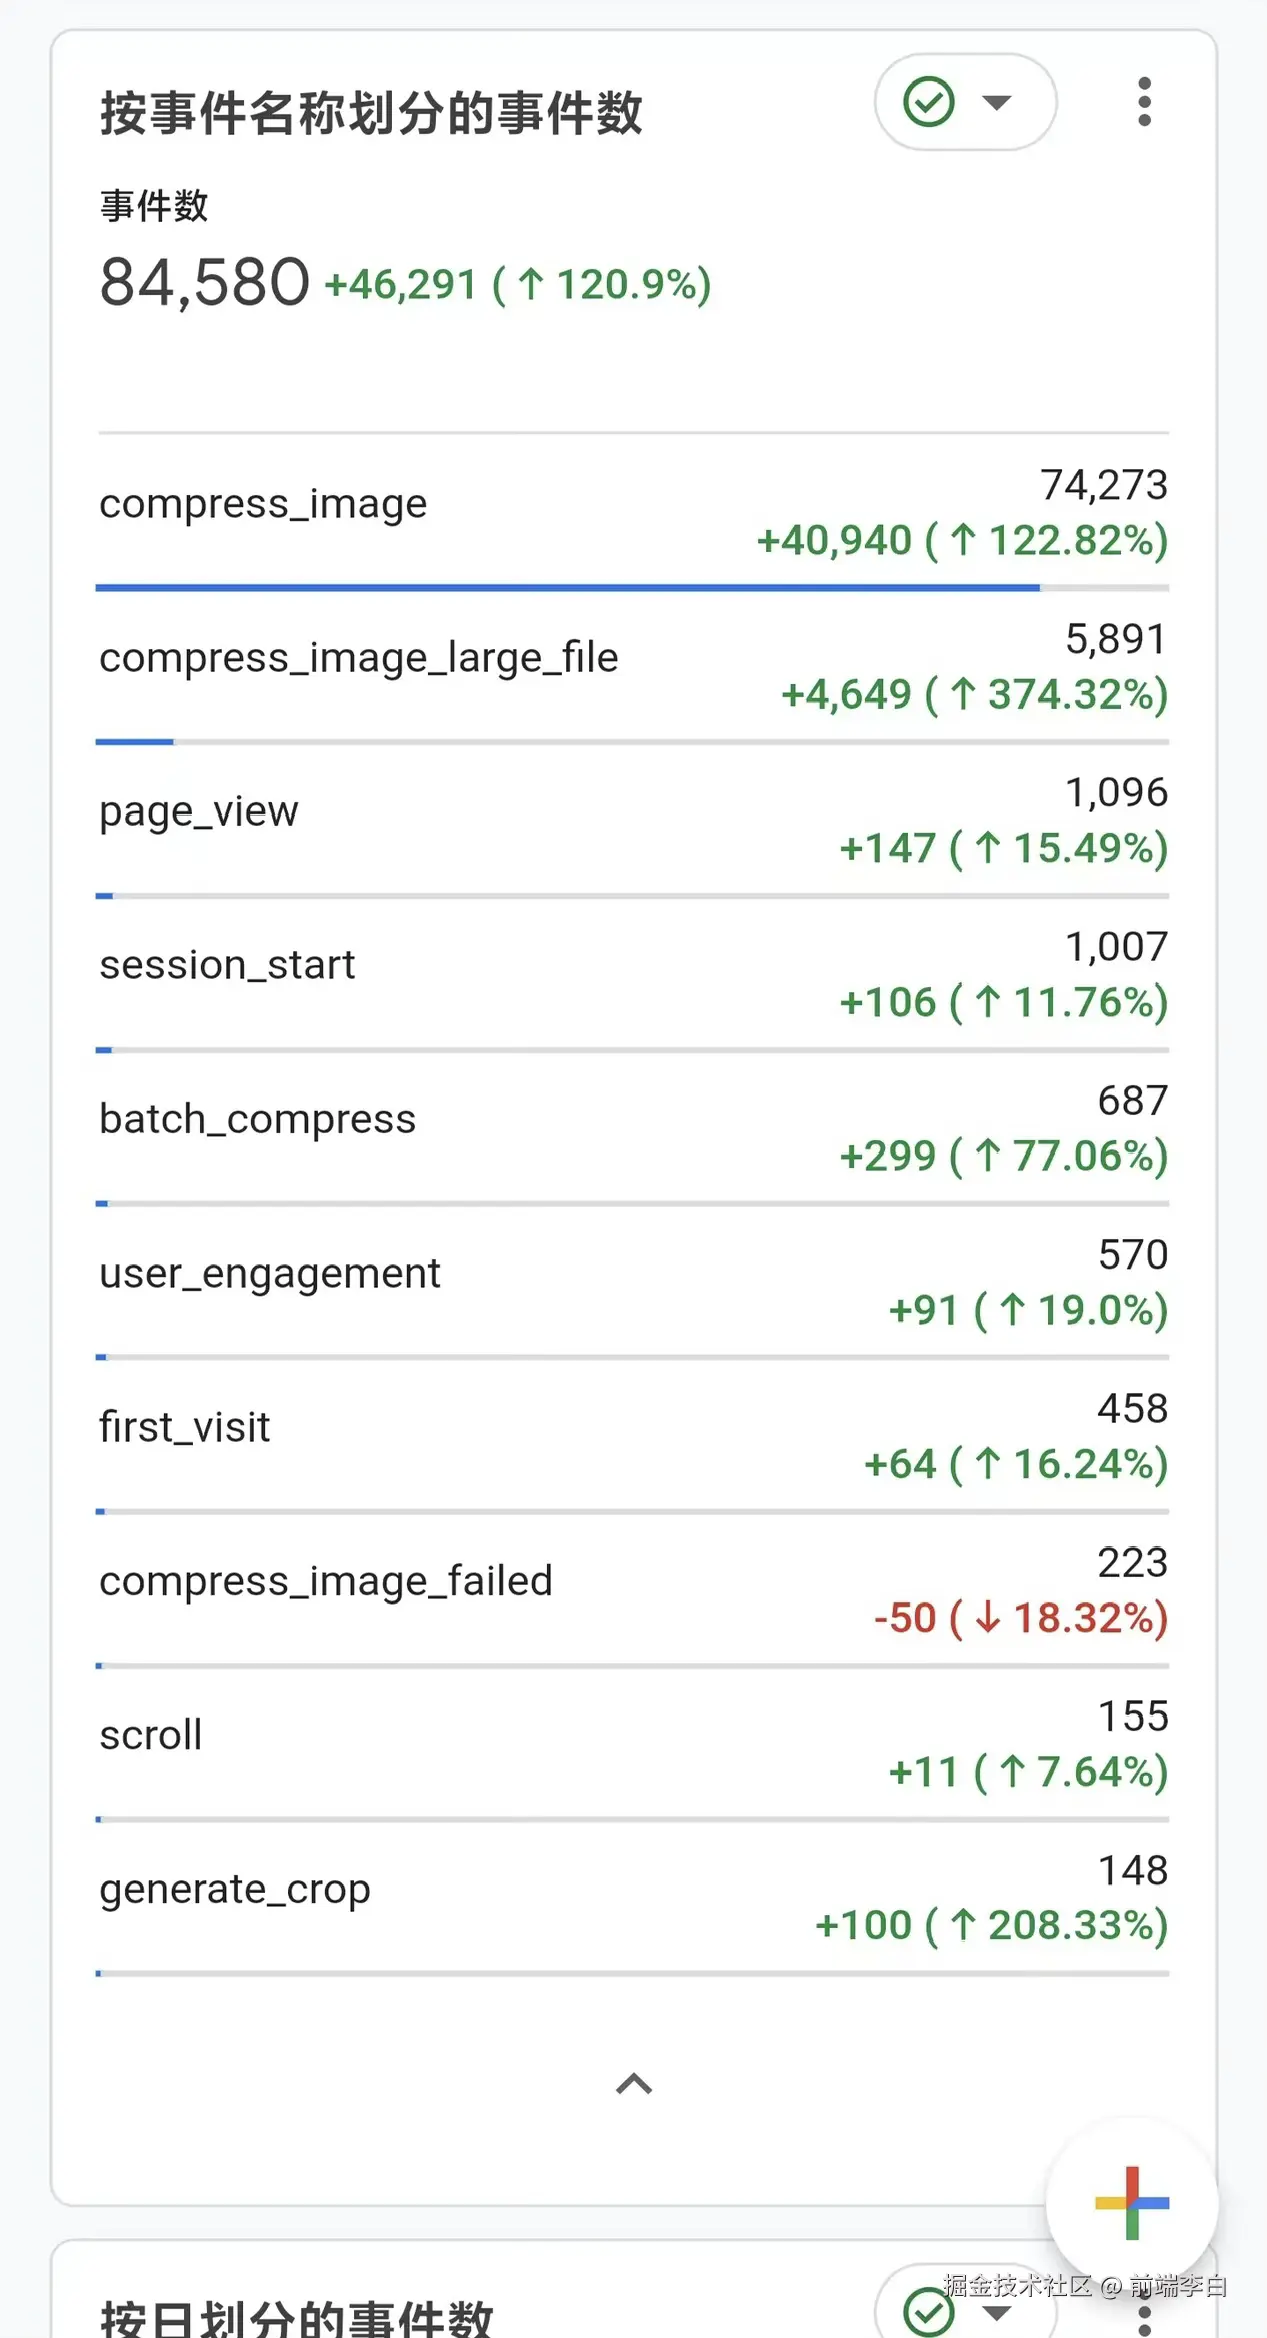This screenshot has width=1267, height=2338.
Task: Click the total event count 84,580
Action: [x=205, y=282]
